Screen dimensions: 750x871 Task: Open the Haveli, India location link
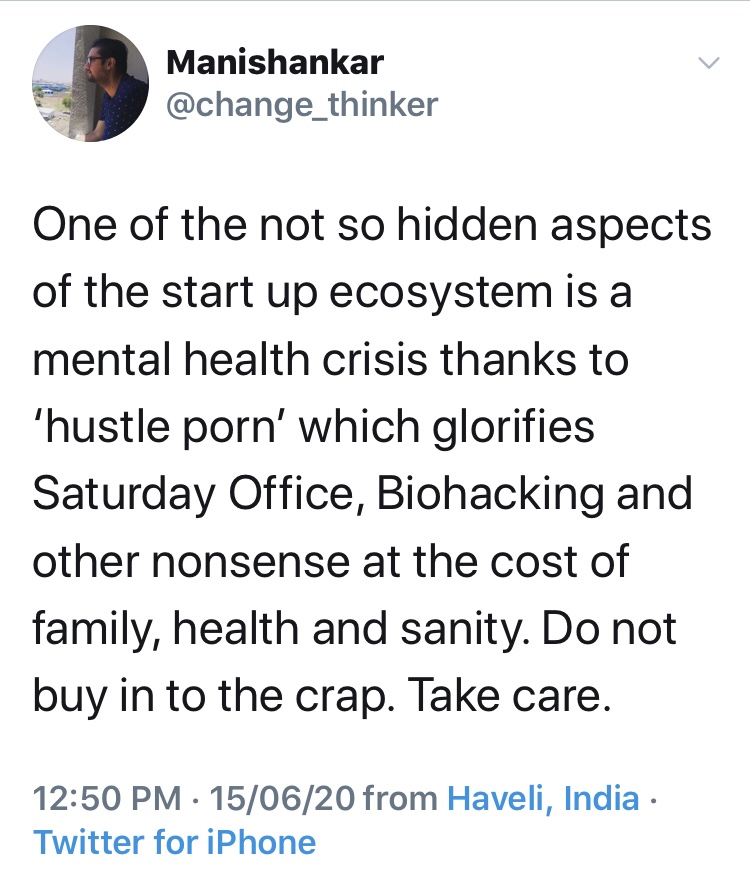click(543, 798)
